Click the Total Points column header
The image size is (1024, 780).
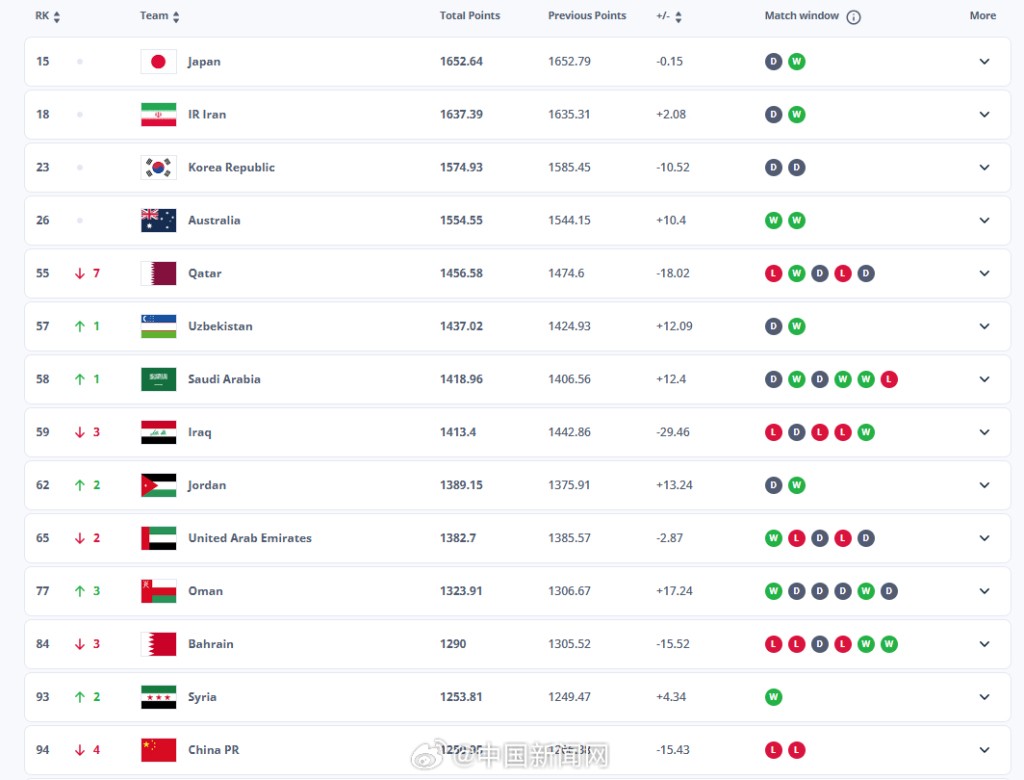470,16
